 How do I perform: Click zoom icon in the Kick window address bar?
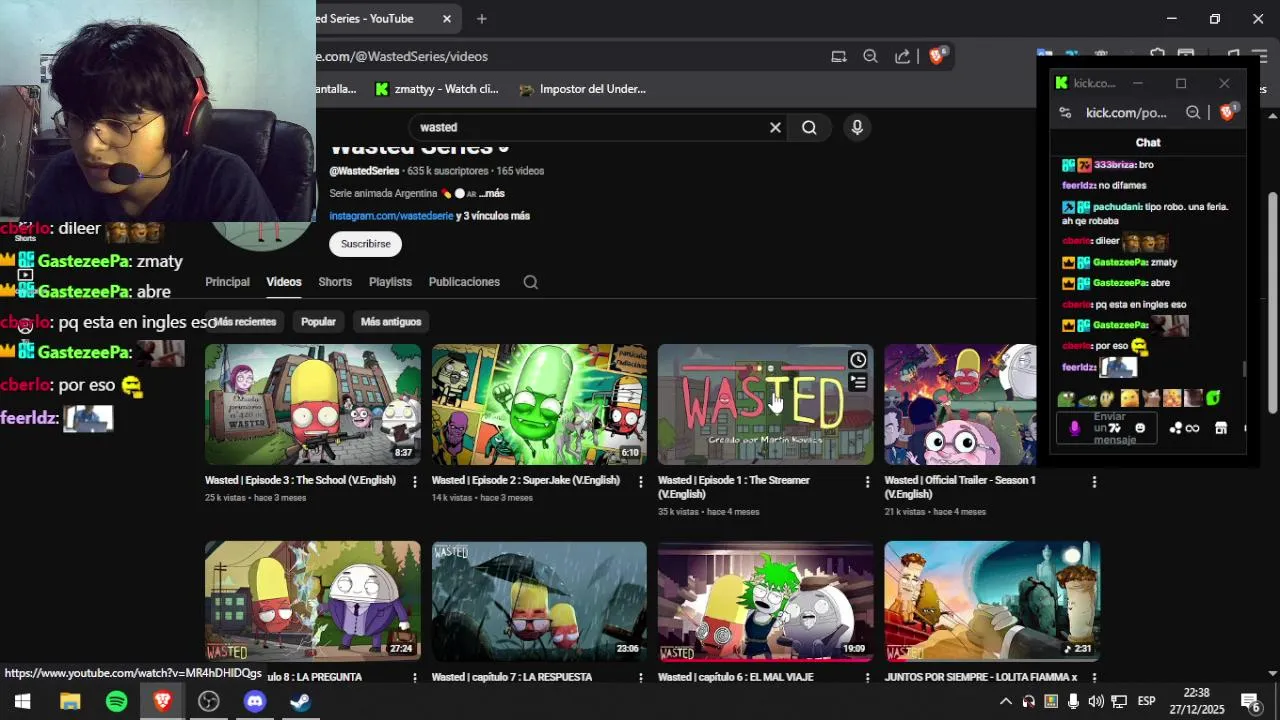pyautogui.click(x=1193, y=113)
